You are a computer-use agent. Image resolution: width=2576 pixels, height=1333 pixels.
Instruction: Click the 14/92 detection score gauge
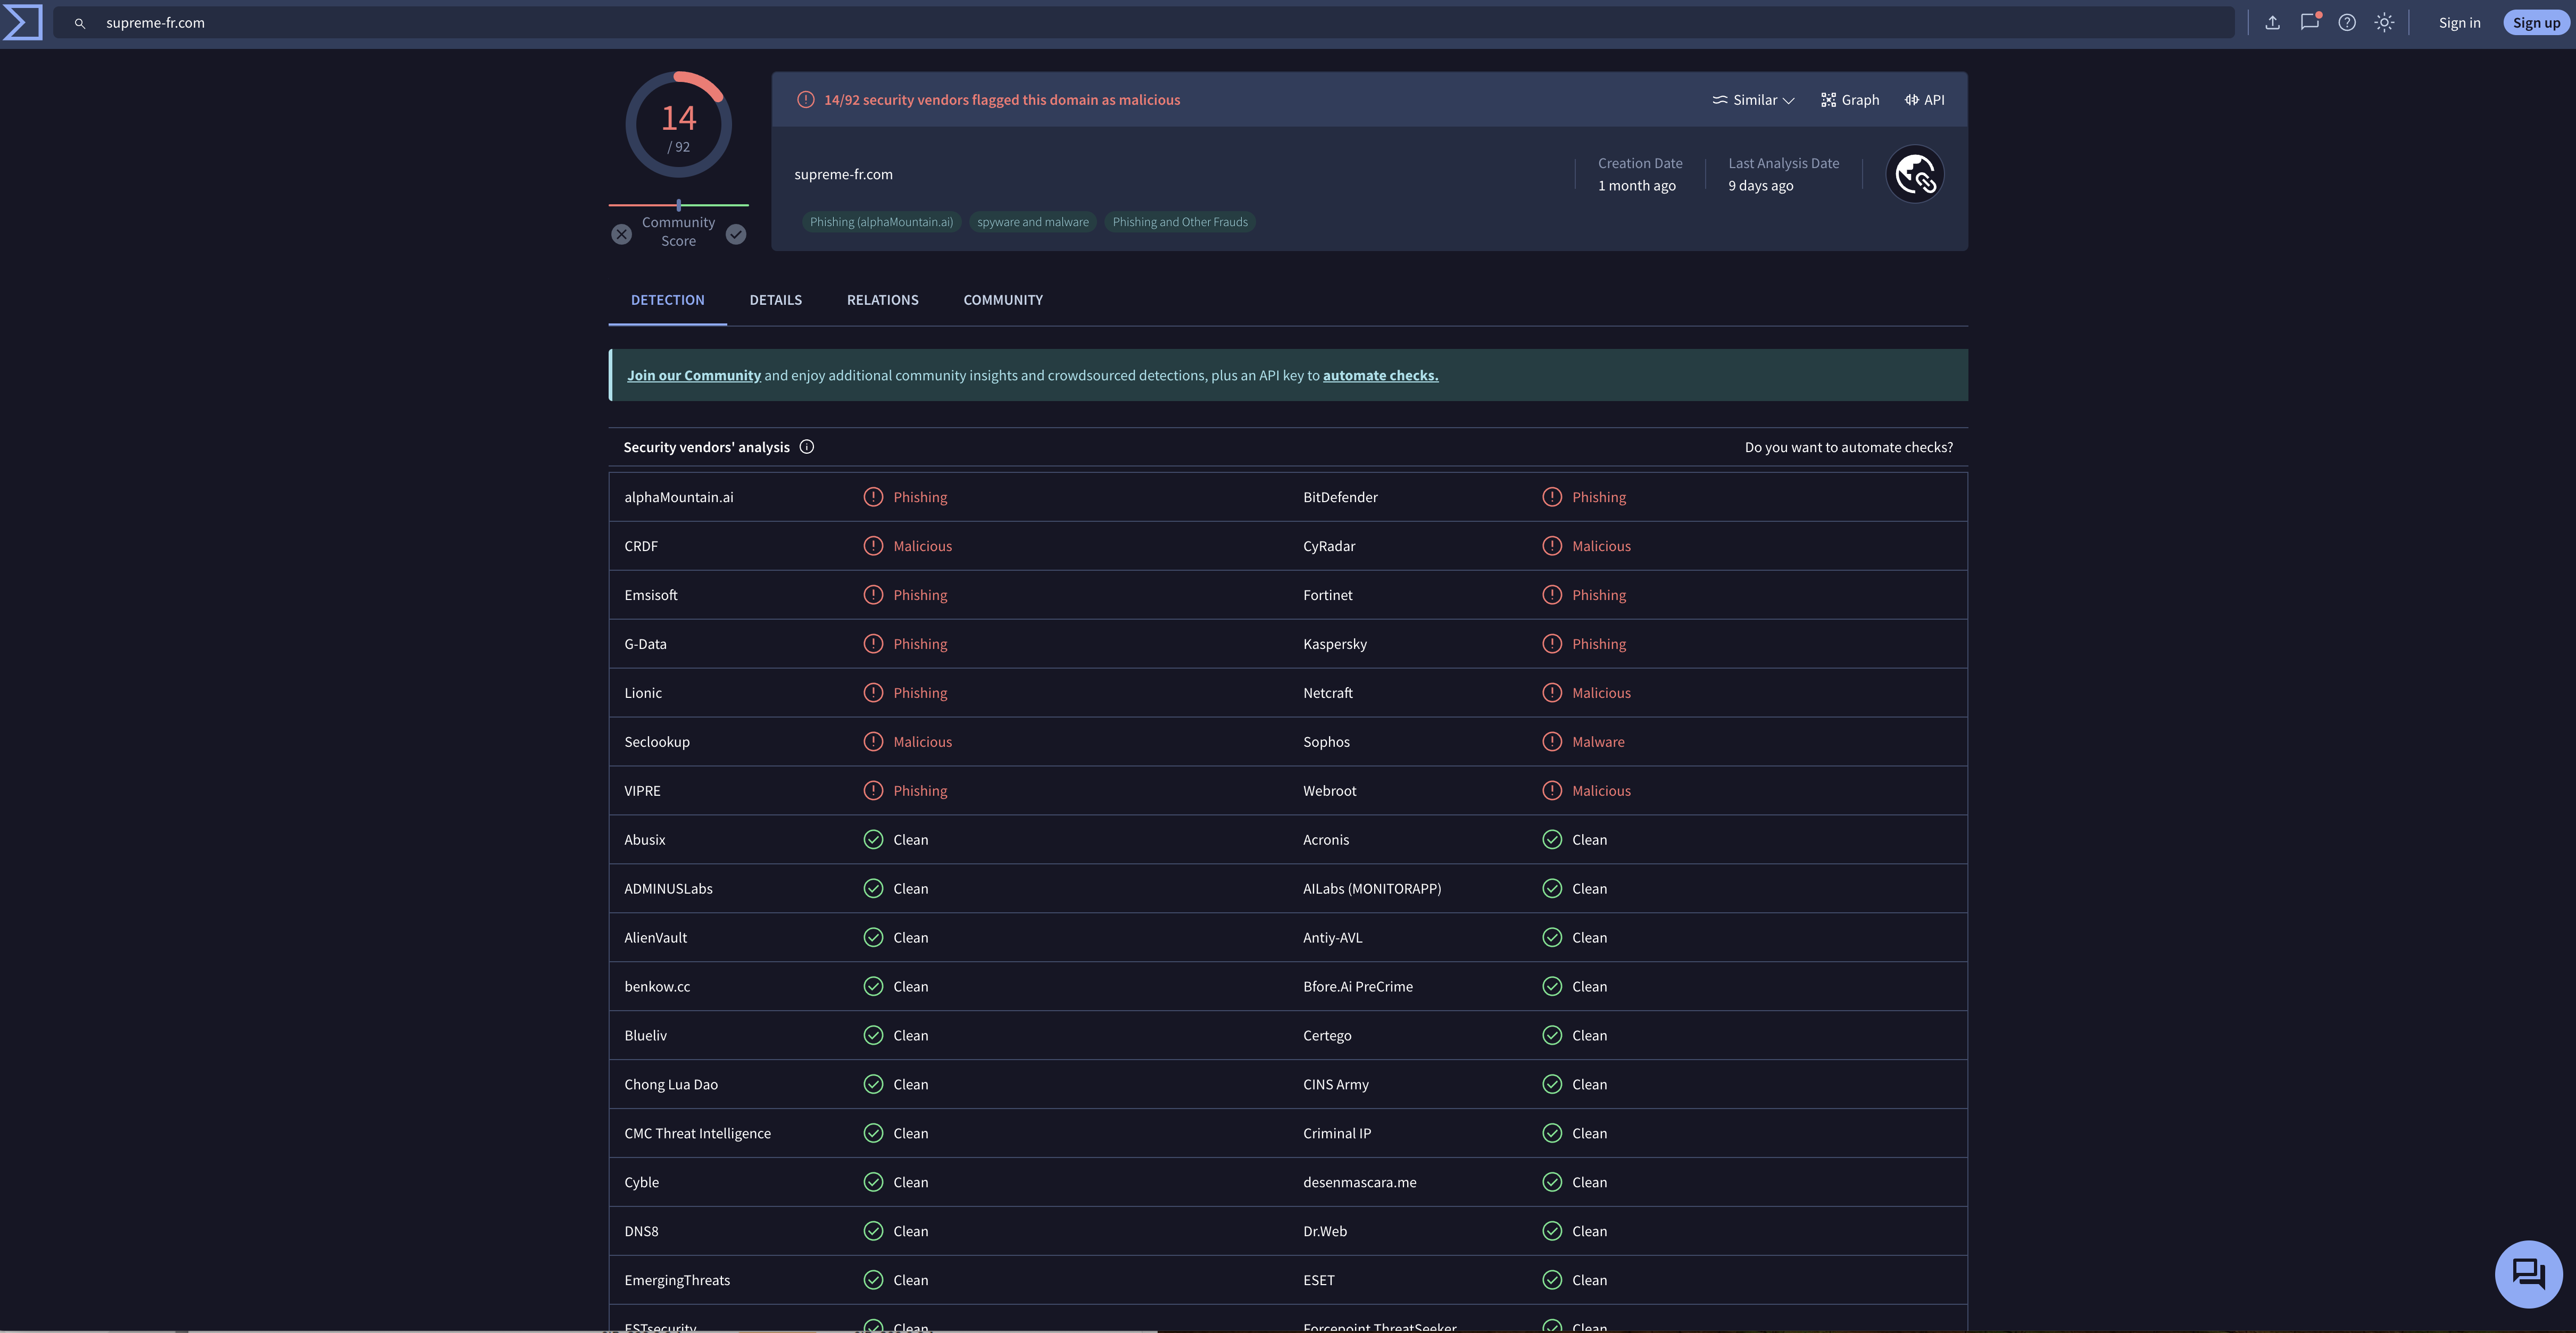[678, 125]
